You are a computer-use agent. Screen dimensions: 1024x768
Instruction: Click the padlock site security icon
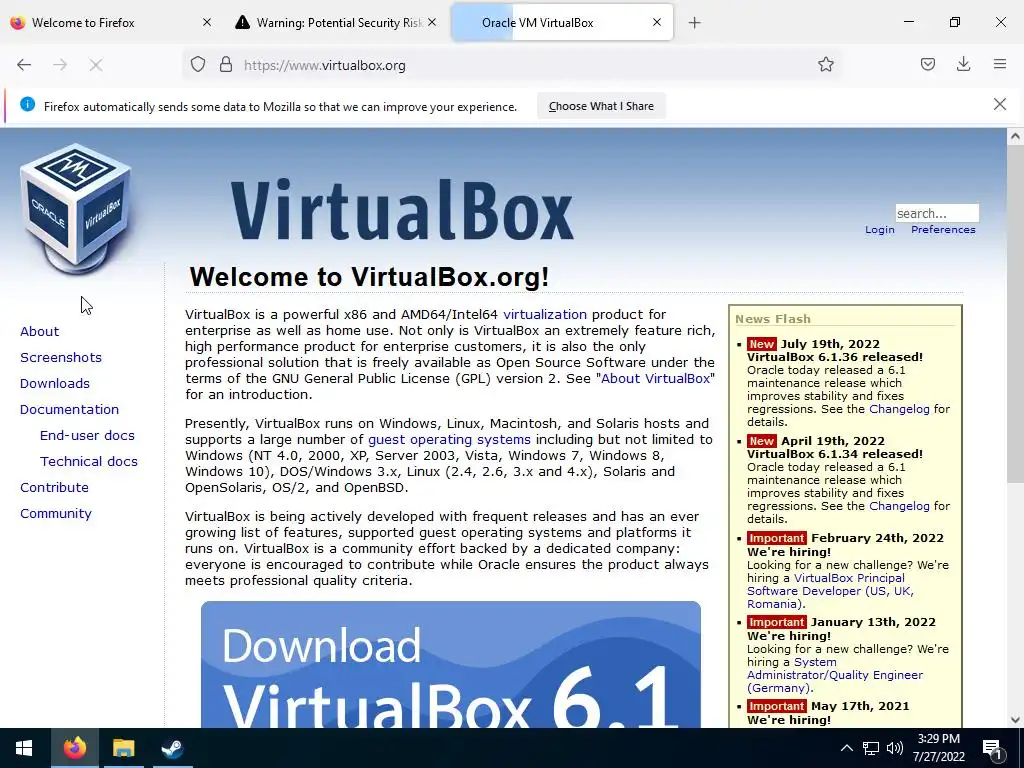coord(226,65)
